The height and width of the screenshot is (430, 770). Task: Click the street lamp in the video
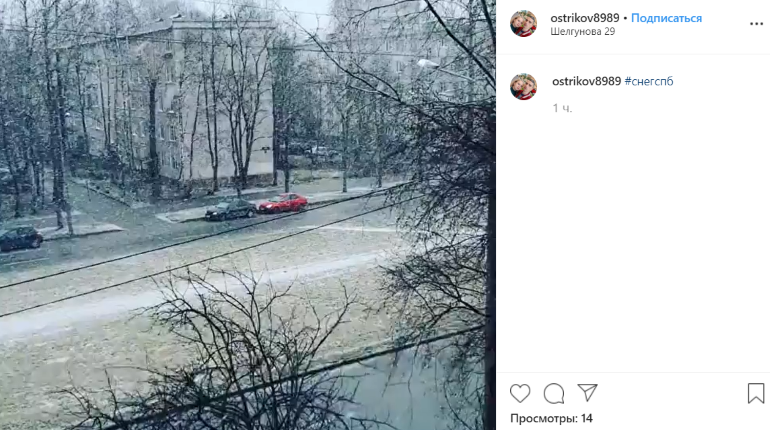point(428,64)
